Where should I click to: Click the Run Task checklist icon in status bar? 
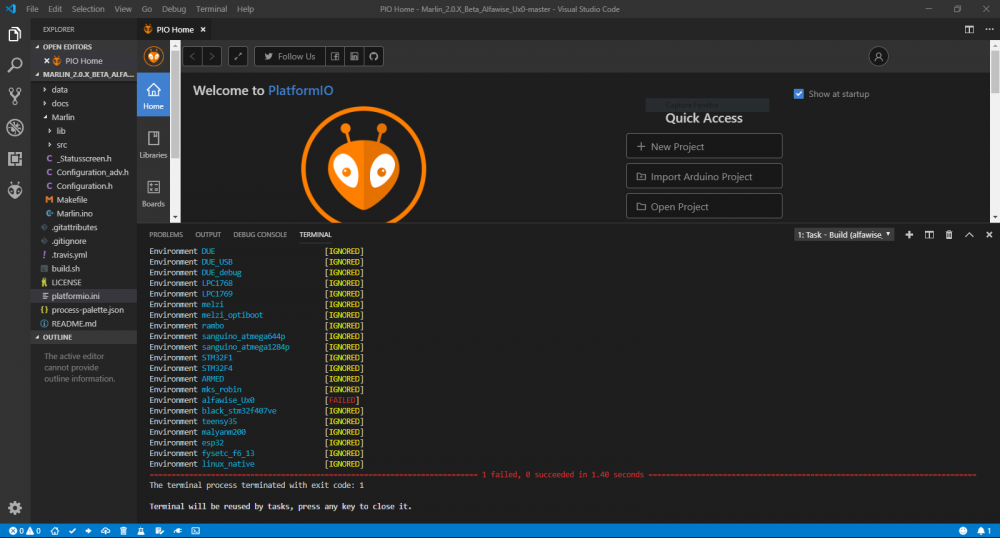pos(159,531)
